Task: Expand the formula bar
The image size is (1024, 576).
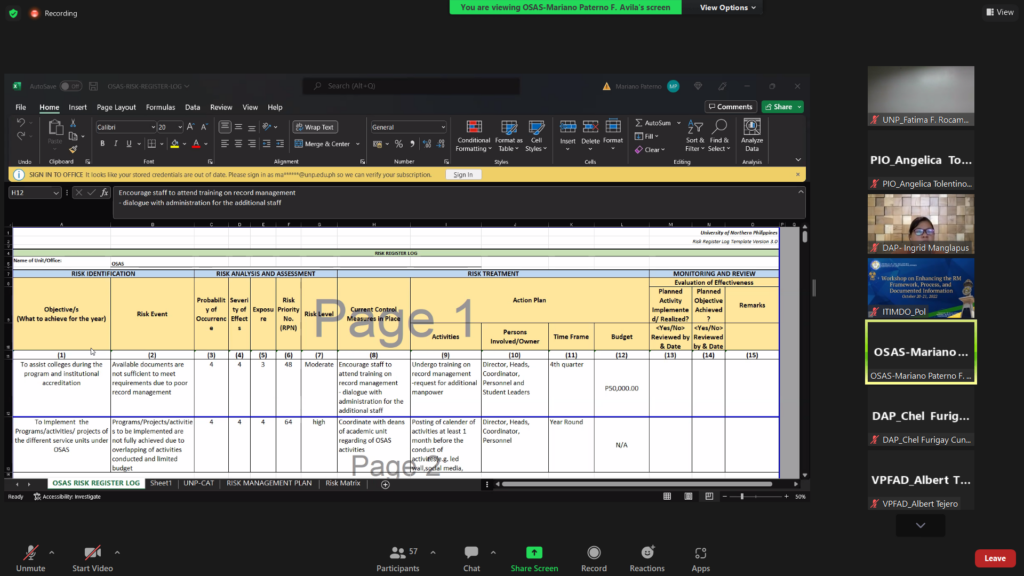Action: (x=801, y=192)
